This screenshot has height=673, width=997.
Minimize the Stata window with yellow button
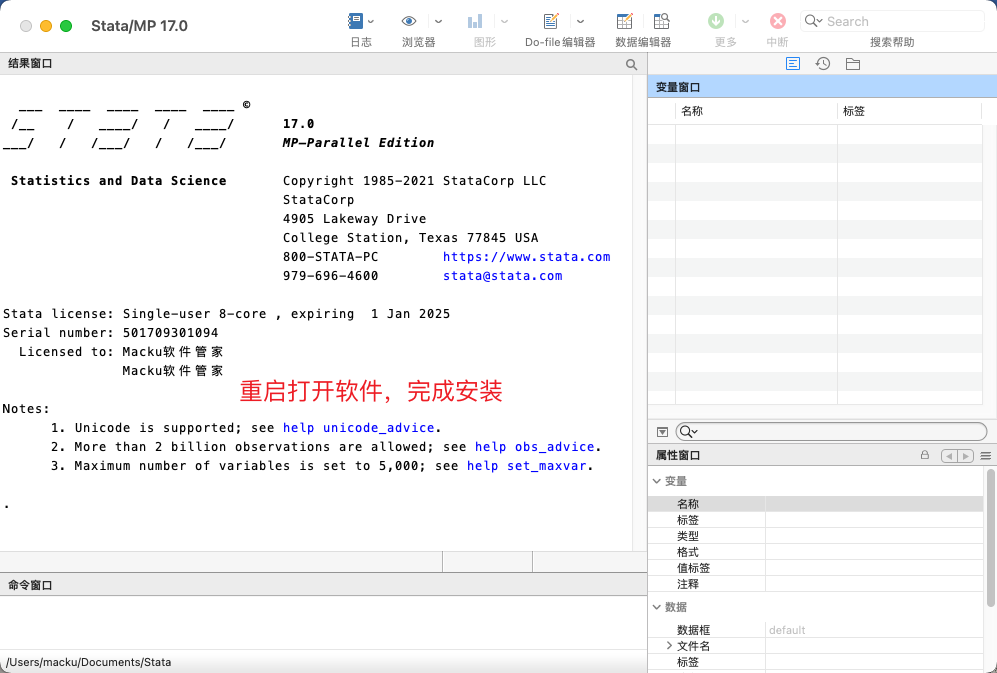point(46,26)
